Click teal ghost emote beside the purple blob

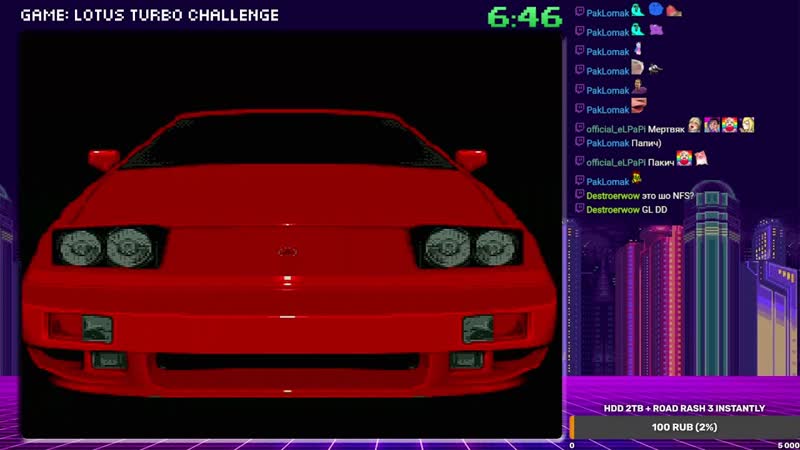coord(638,30)
